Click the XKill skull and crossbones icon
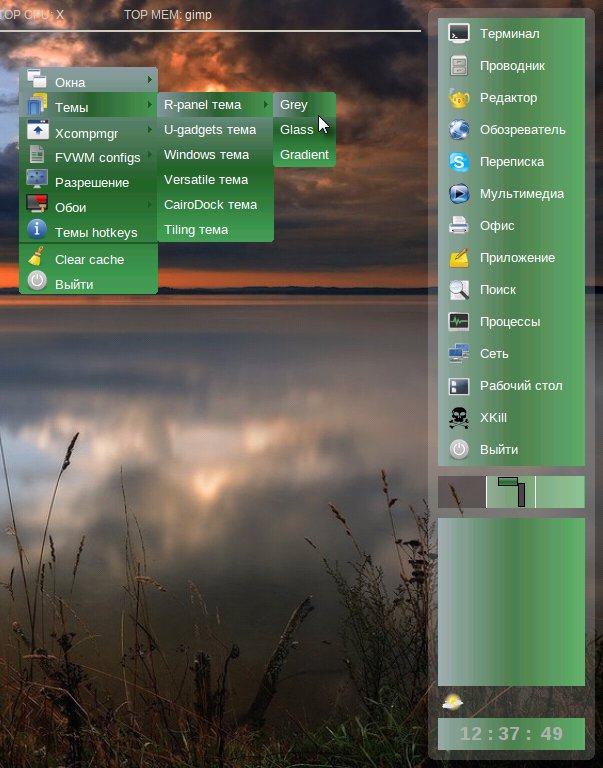Screen dimensions: 603x768 pyautogui.click(x=459, y=418)
